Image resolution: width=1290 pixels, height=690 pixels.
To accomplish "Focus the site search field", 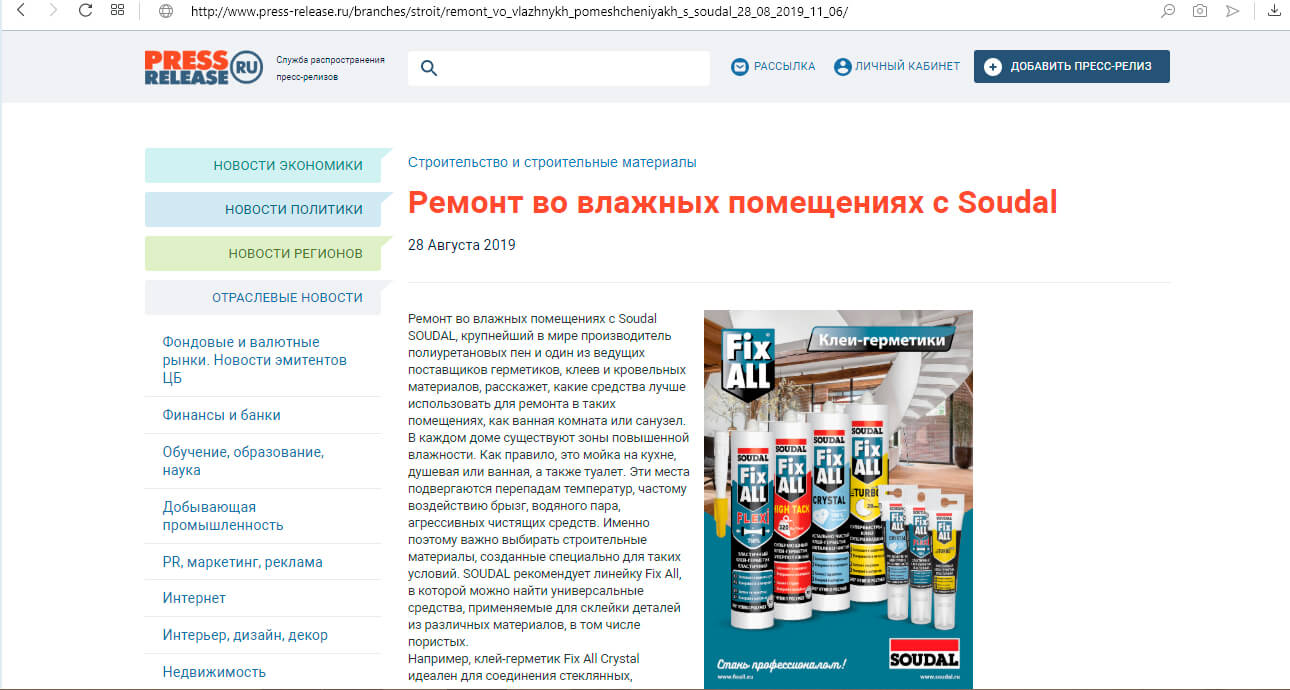I will pyautogui.click(x=558, y=68).
